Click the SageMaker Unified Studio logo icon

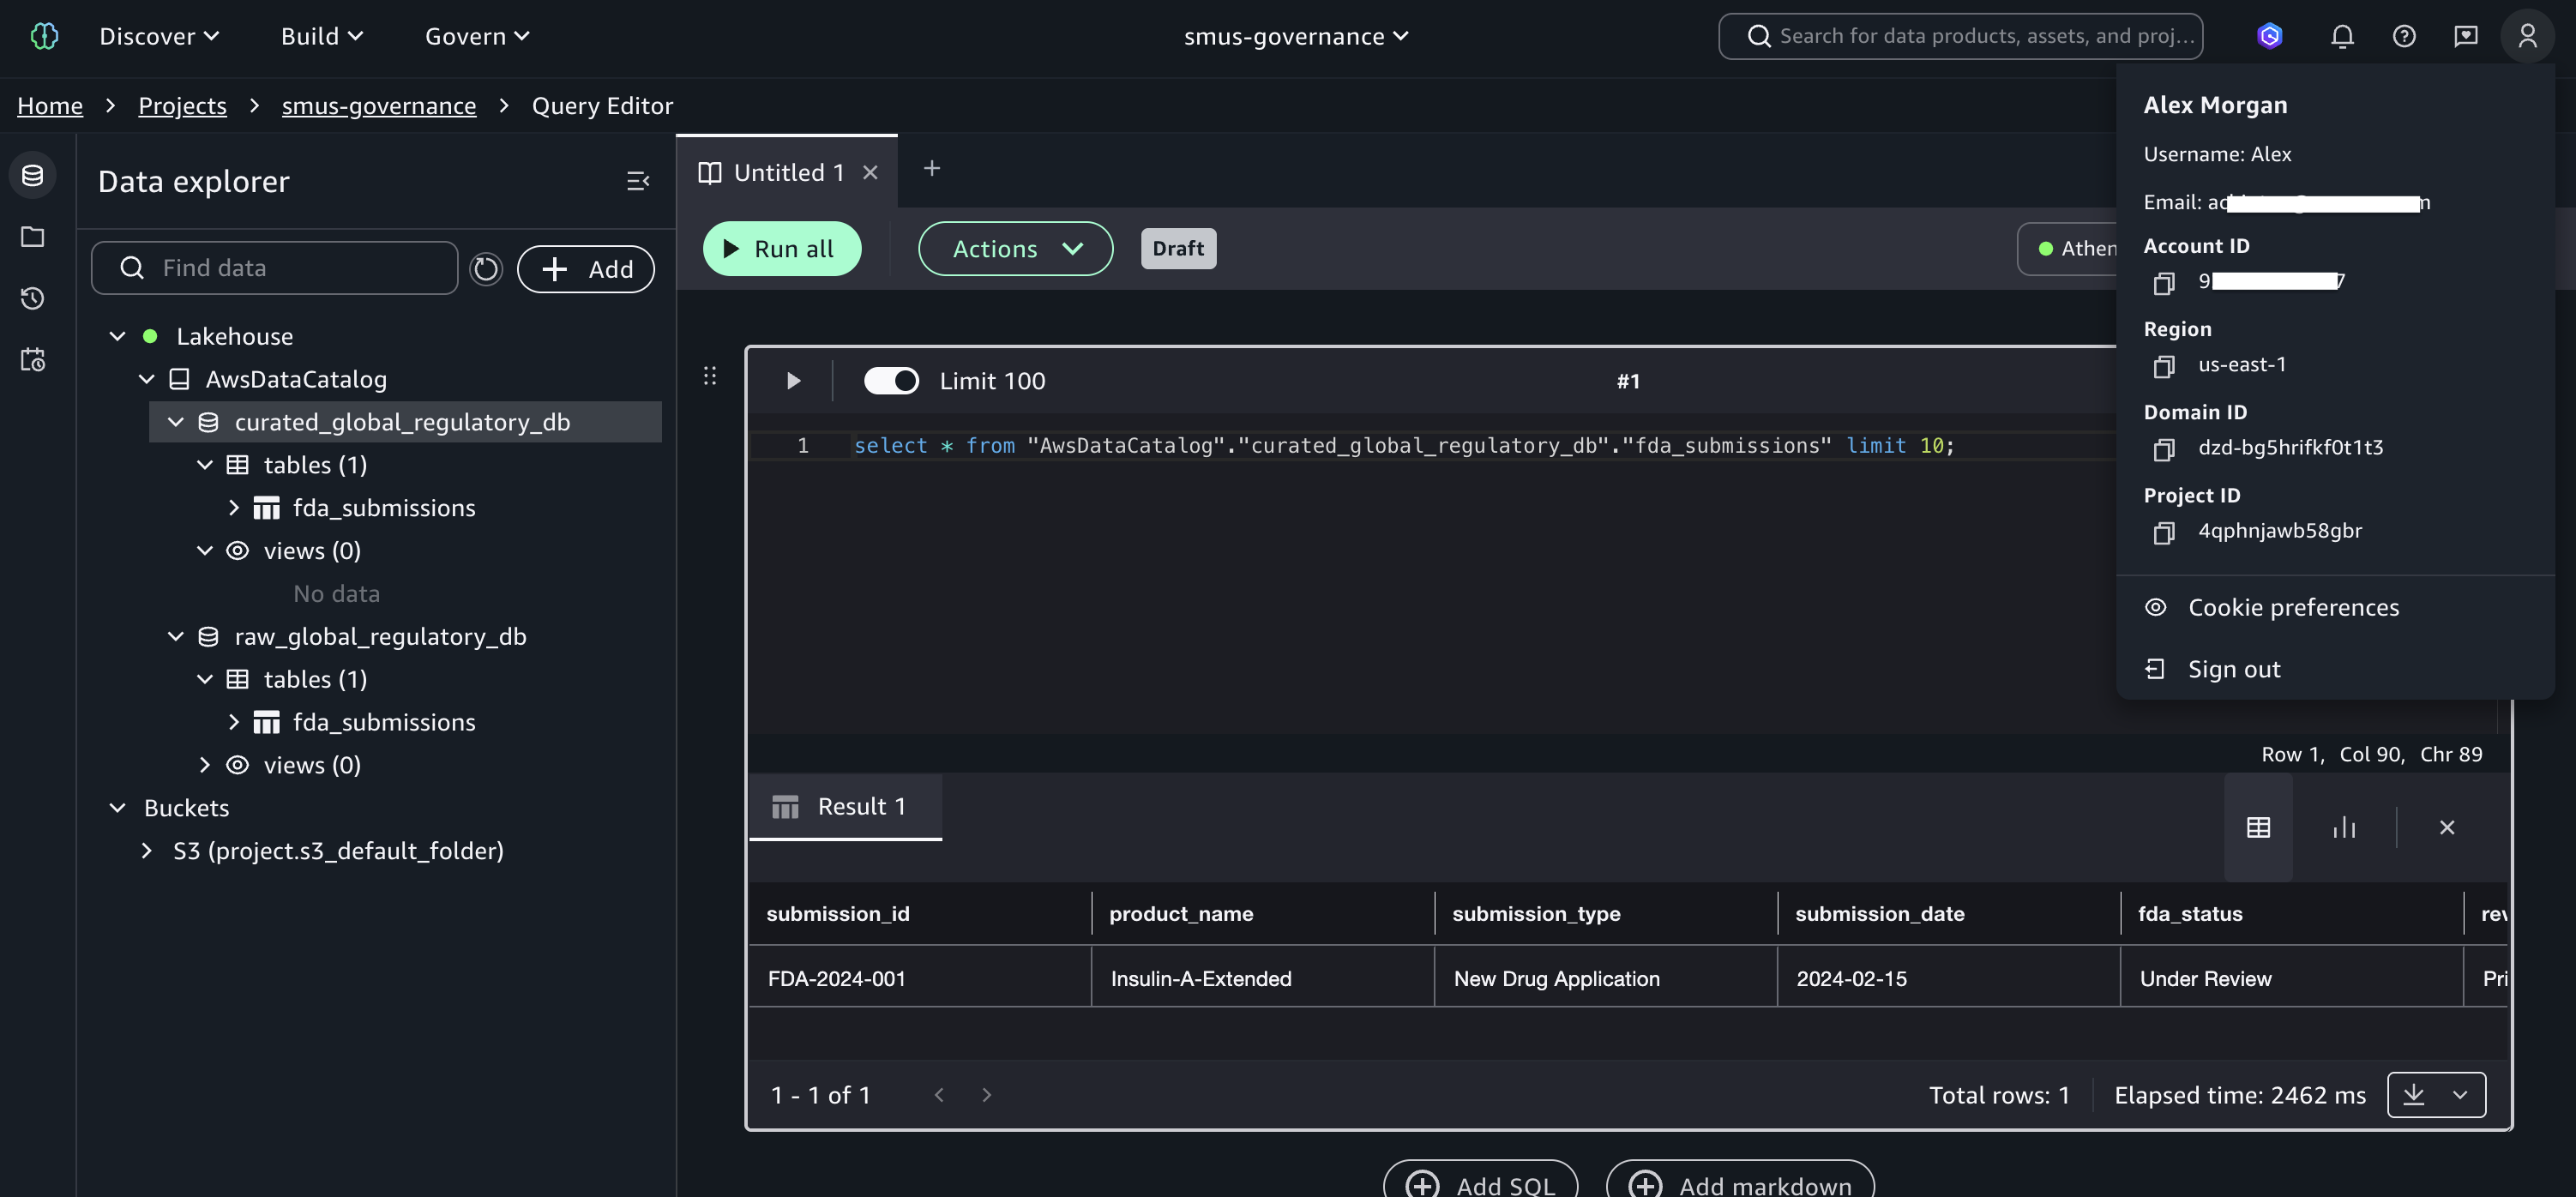coord(44,36)
